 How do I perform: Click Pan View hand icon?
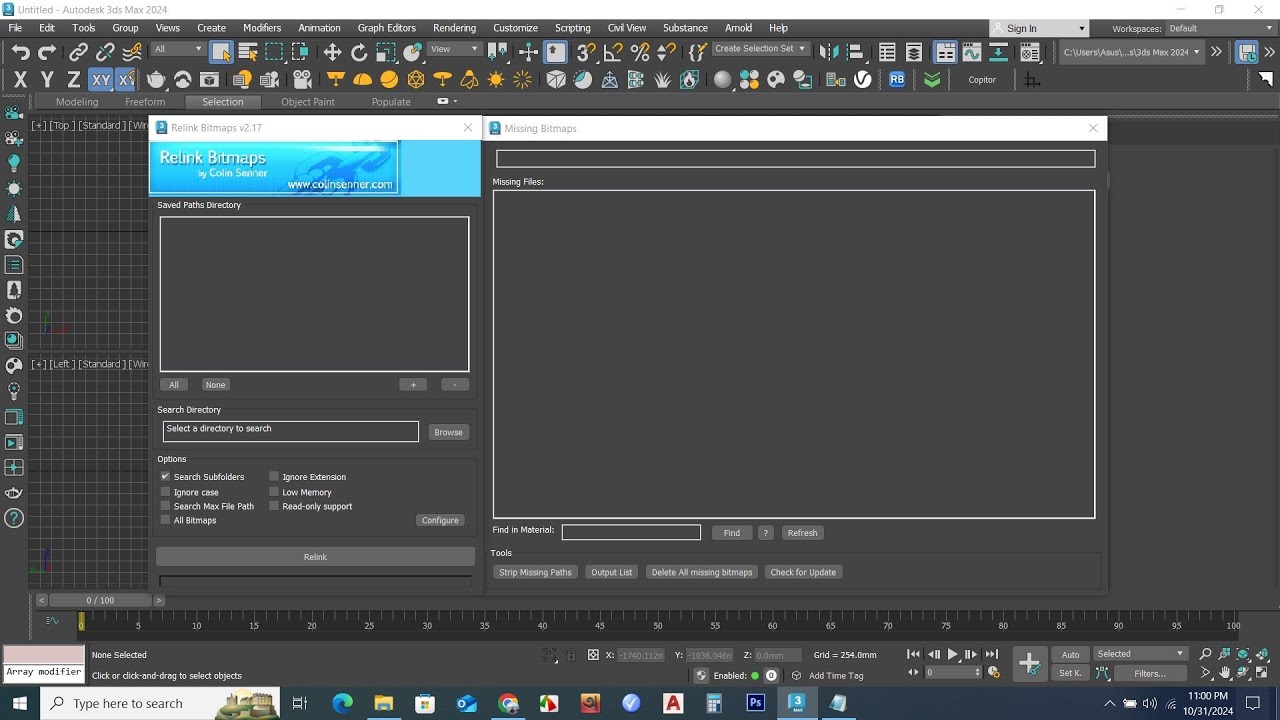1225,673
